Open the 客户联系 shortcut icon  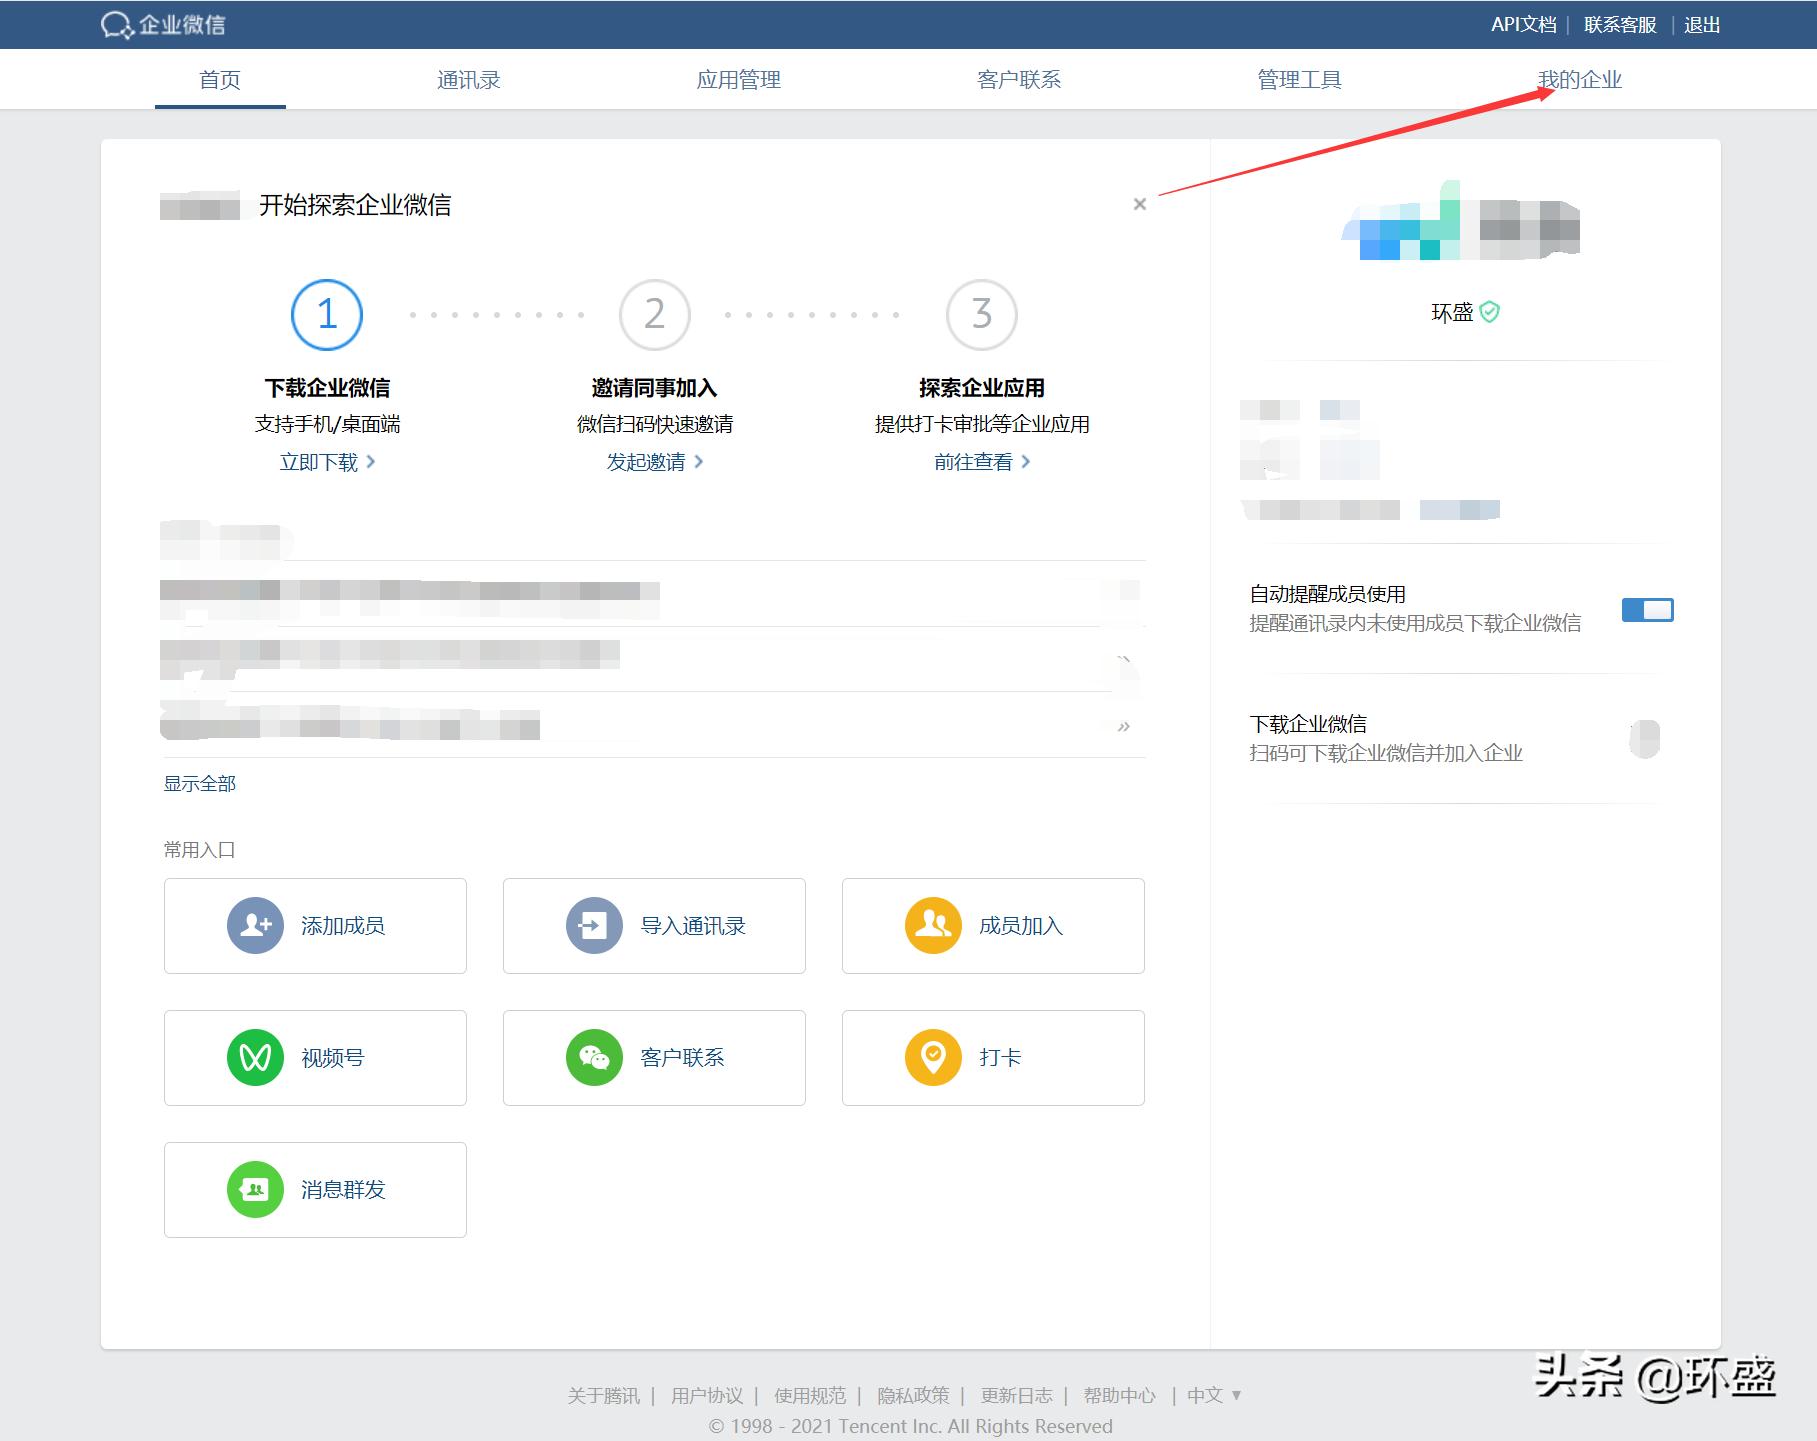coord(594,1057)
